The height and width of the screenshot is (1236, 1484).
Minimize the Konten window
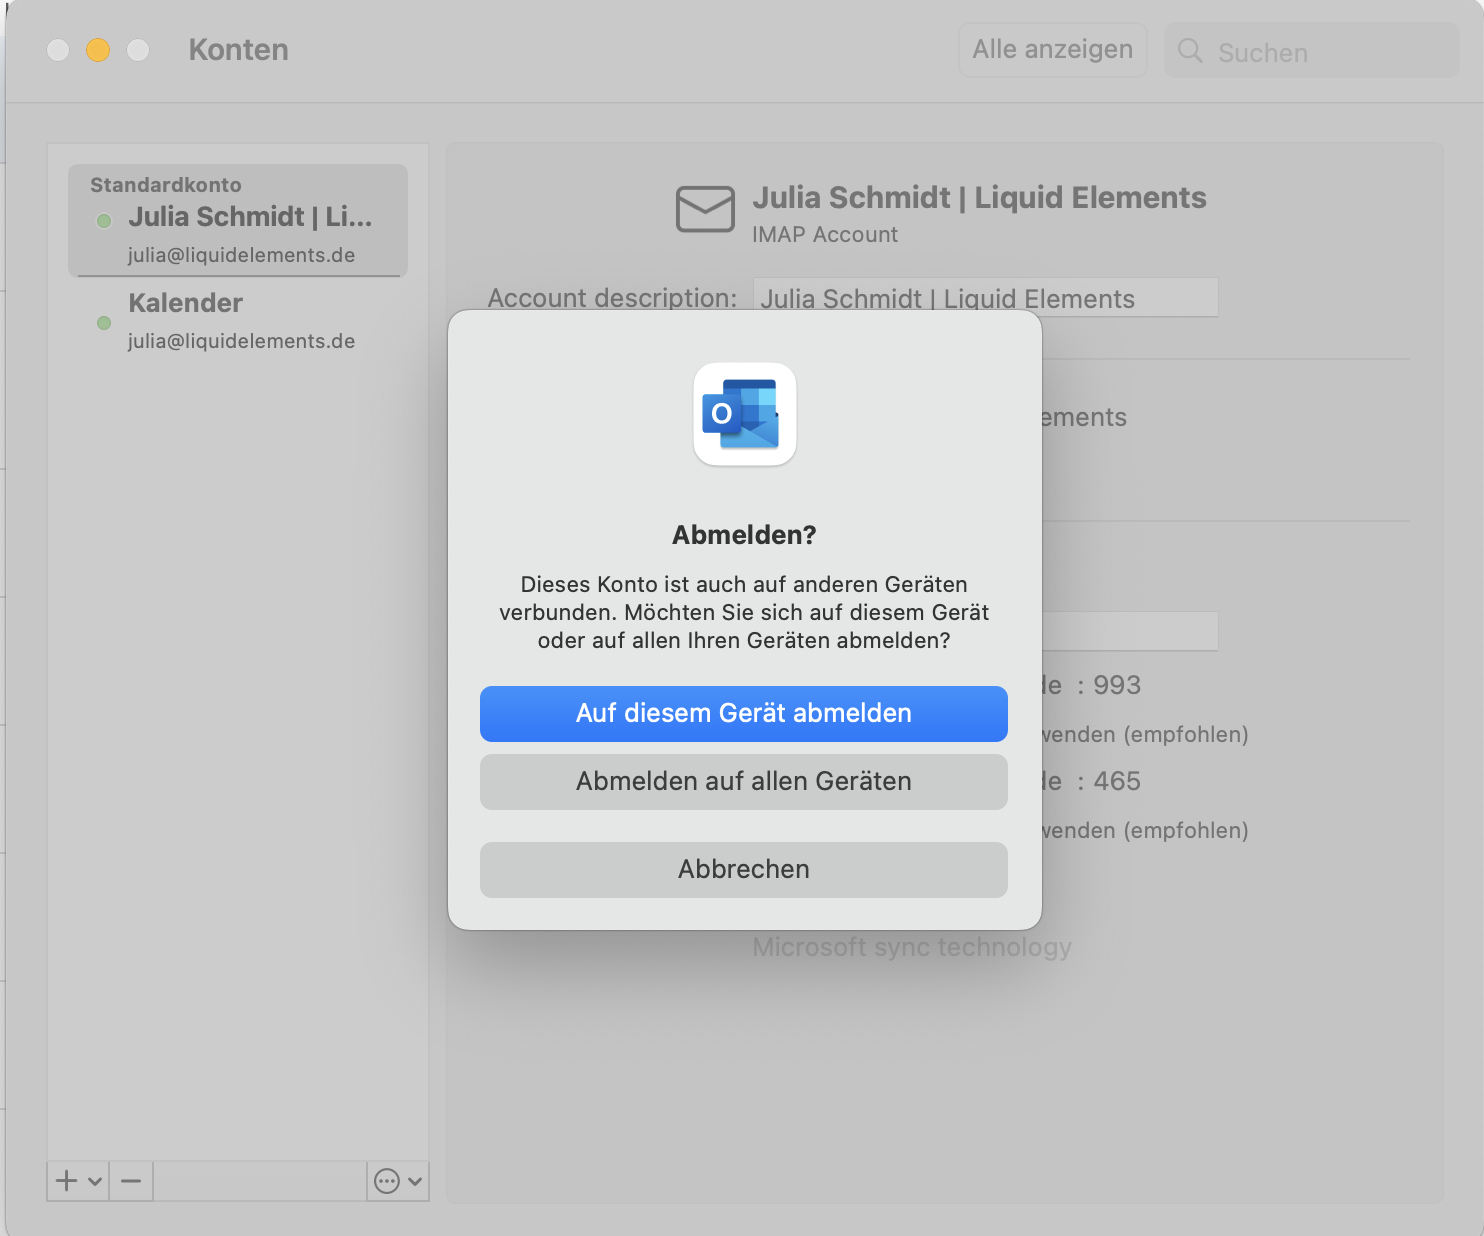(x=98, y=50)
